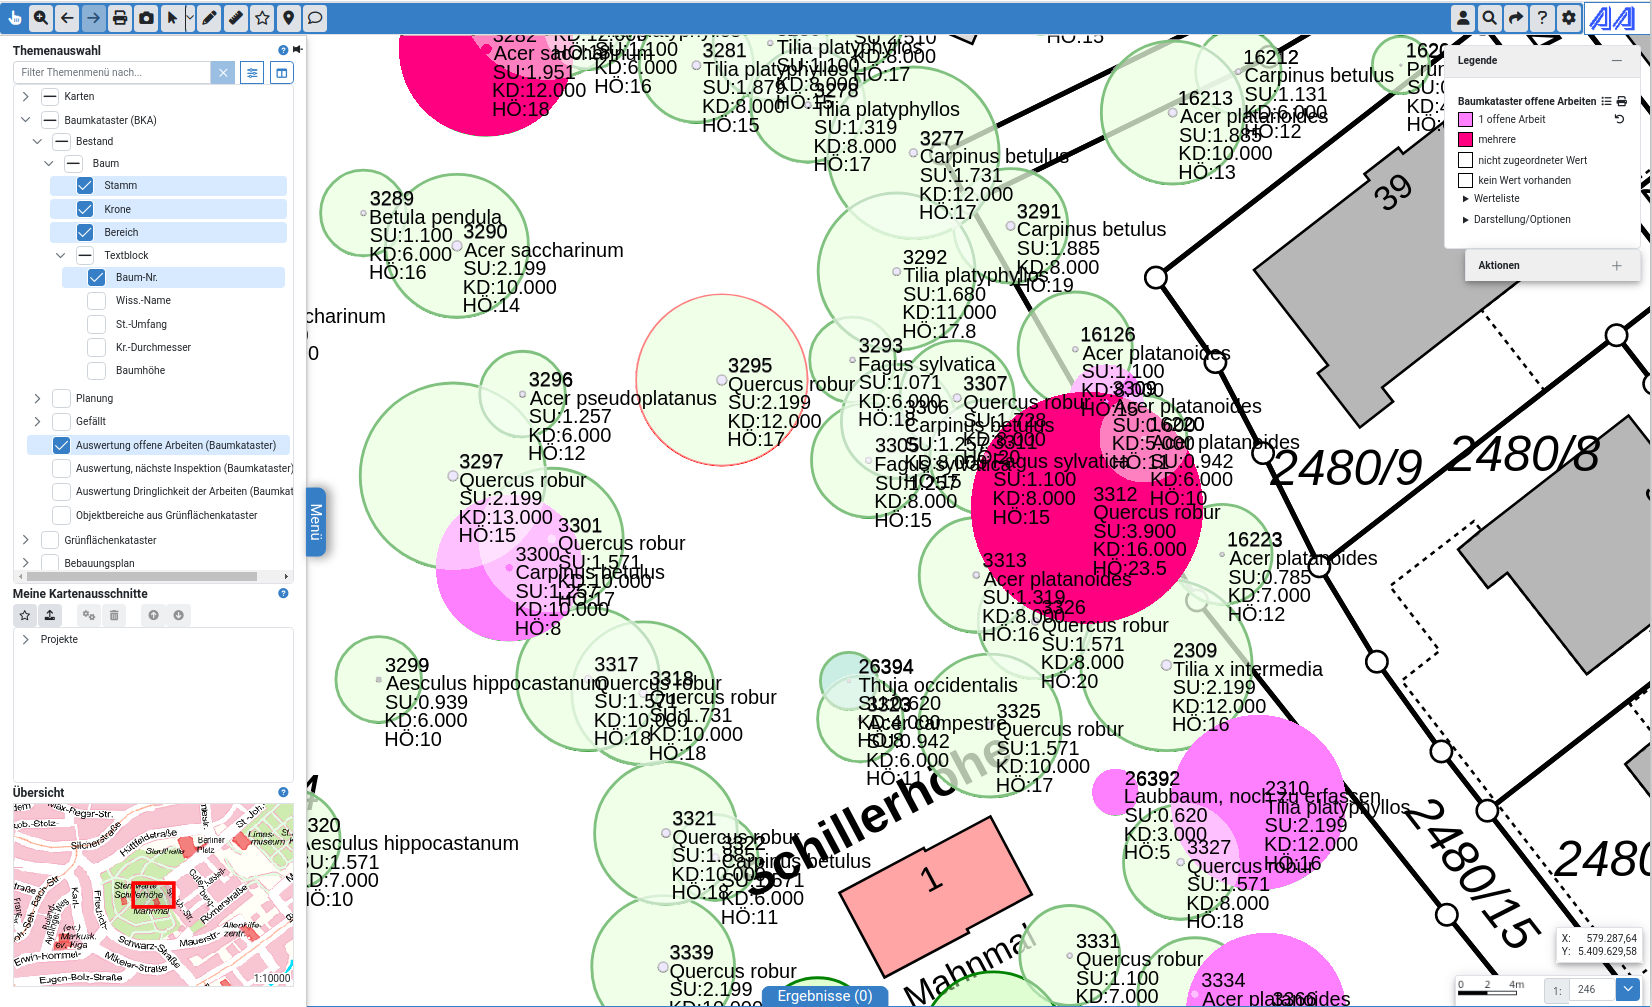
Task: Open the selection tool dropdown arrow
Action: coord(190,18)
